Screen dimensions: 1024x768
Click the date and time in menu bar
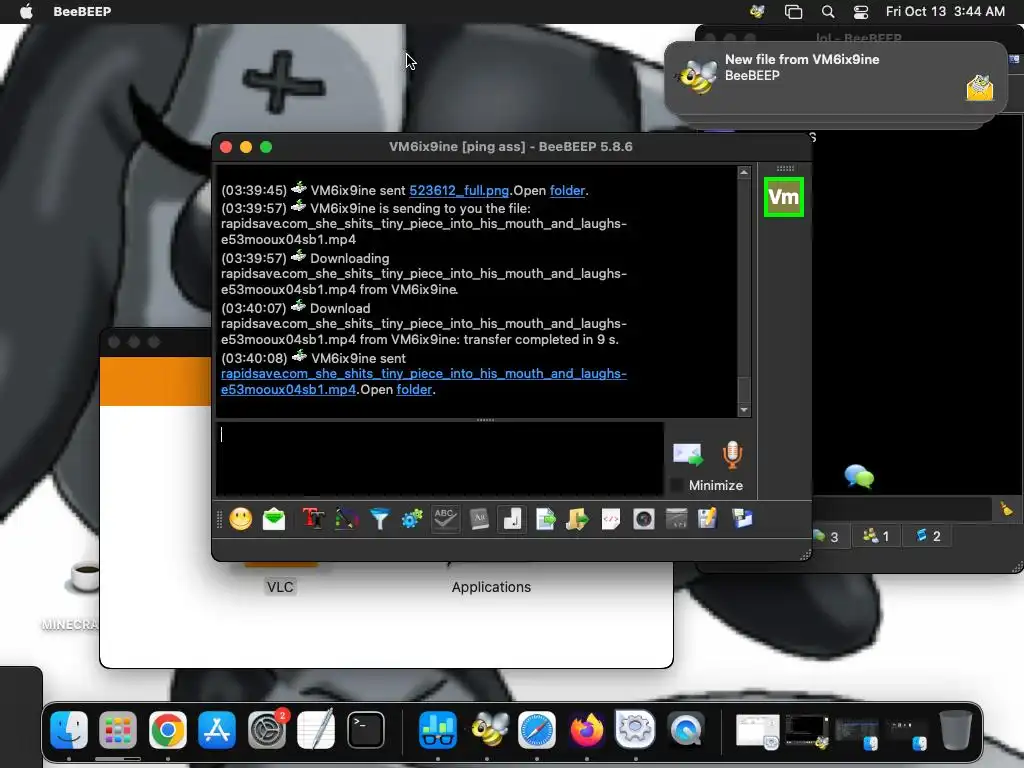click(x=945, y=12)
